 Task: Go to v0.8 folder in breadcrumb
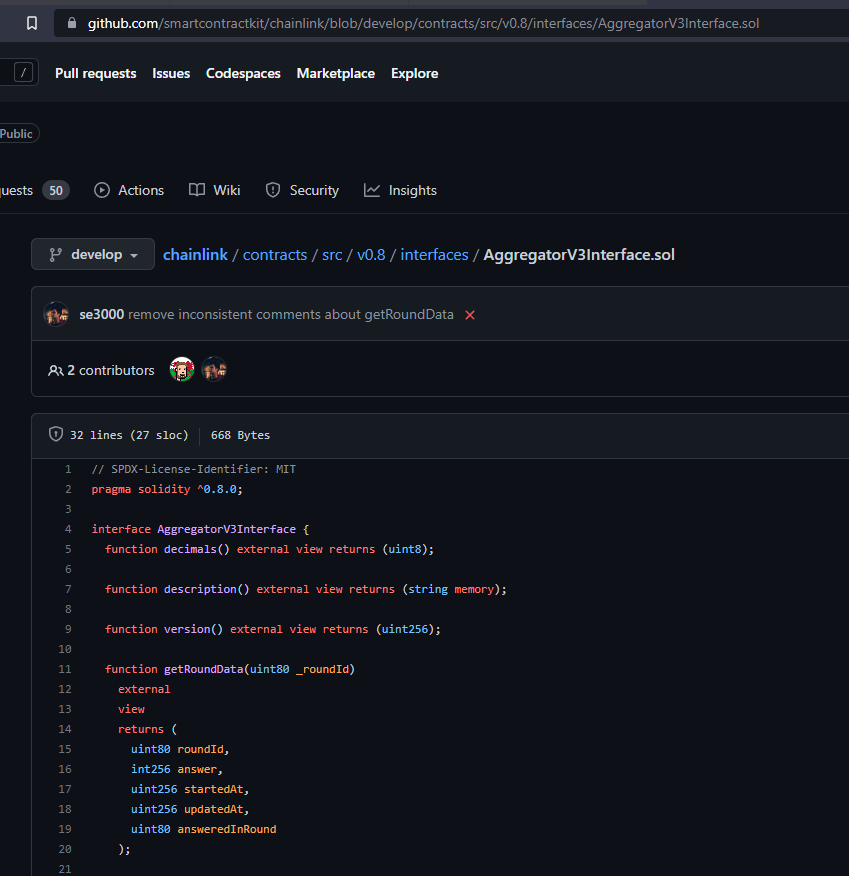click(371, 255)
